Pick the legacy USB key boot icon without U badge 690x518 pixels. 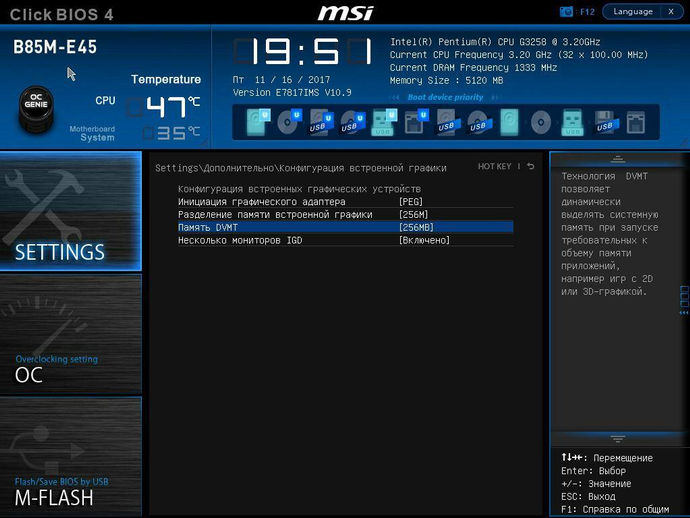[572, 122]
